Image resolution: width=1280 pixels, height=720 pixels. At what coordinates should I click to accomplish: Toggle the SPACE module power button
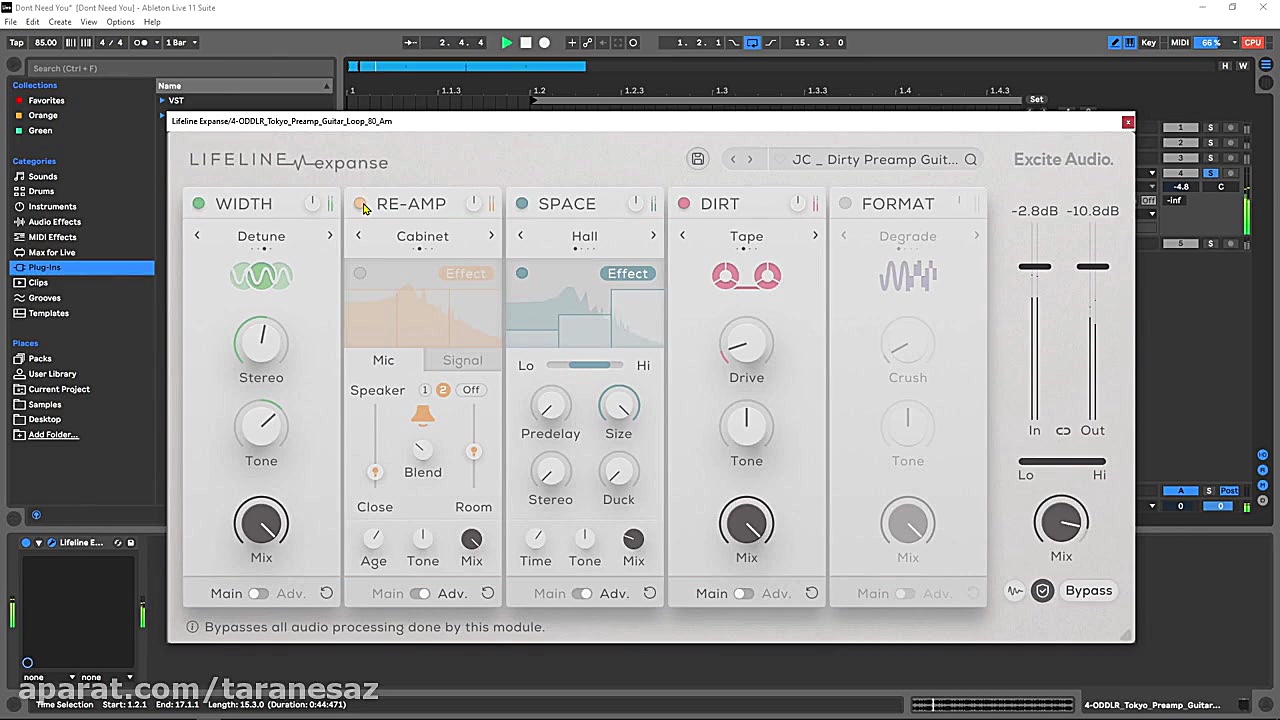[x=522, y=204]
